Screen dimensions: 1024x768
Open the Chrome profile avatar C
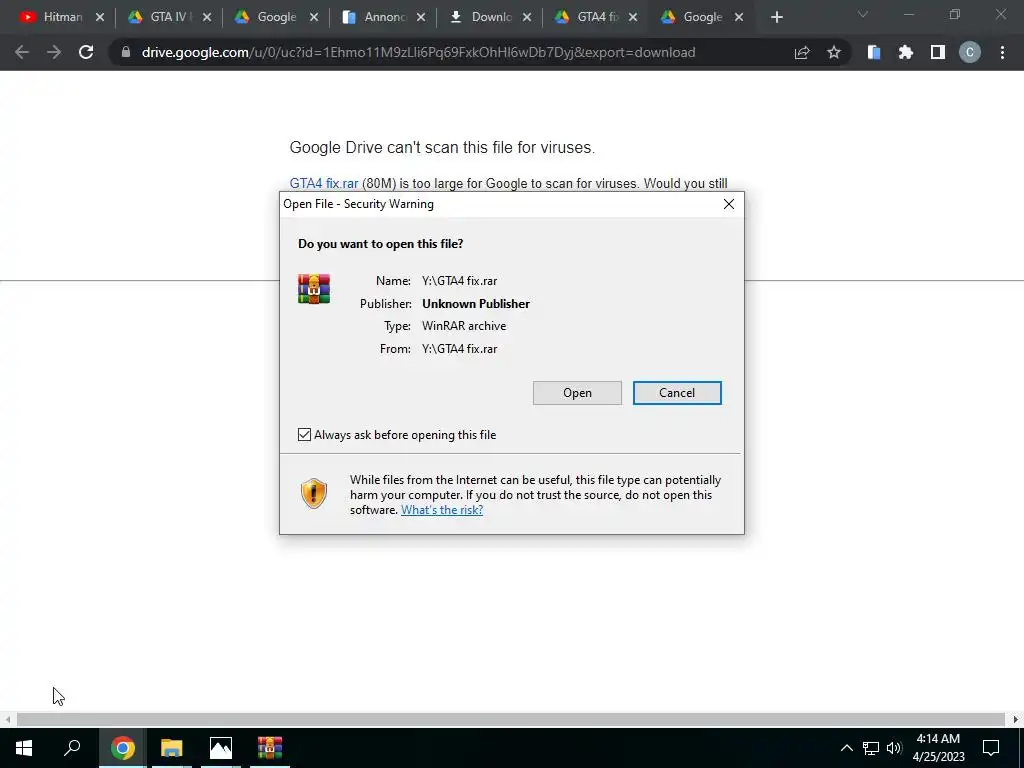point(970,52)
